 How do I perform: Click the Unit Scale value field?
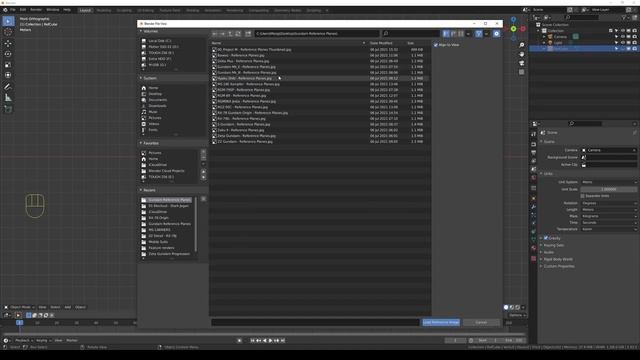tap(608, 189)
